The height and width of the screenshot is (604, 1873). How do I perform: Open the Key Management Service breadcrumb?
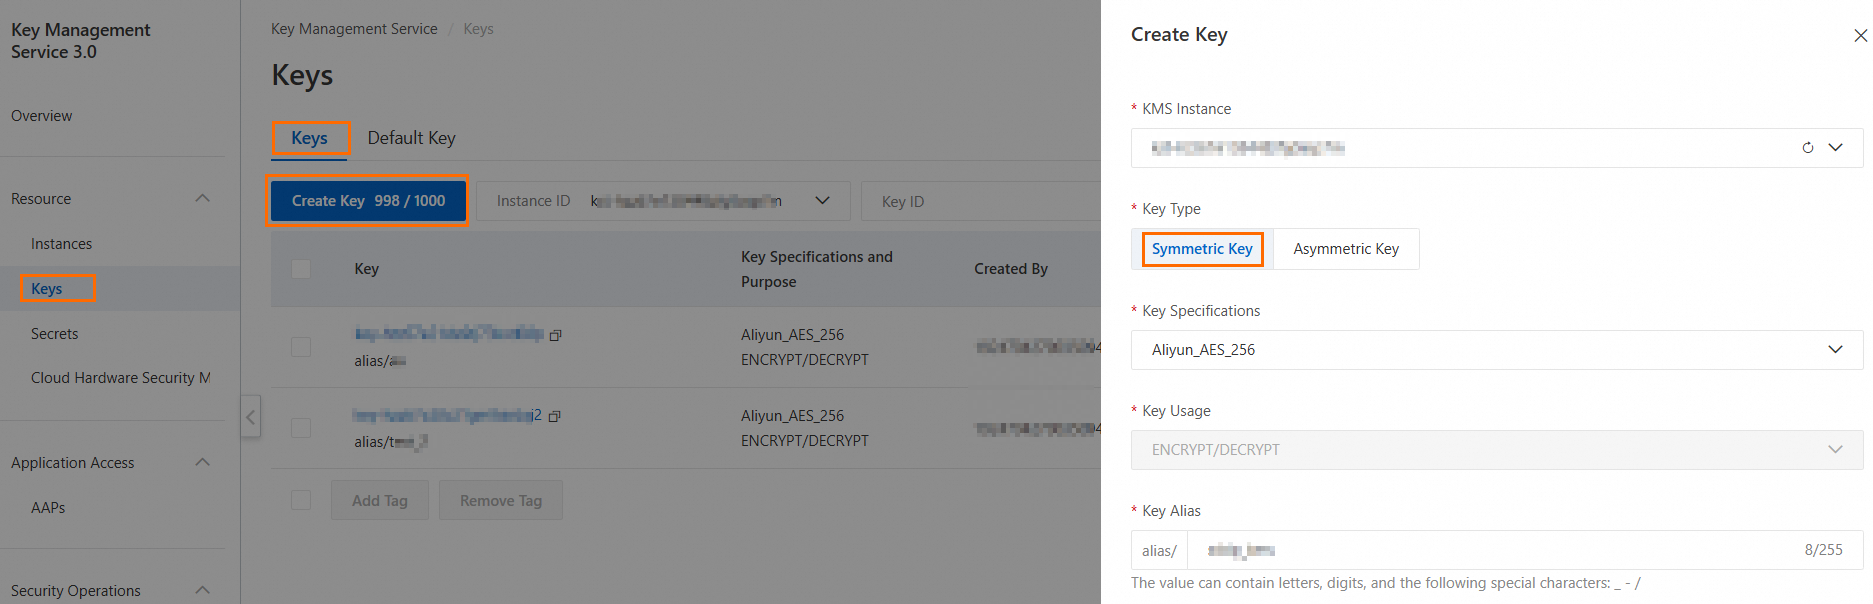pos(354,29)
